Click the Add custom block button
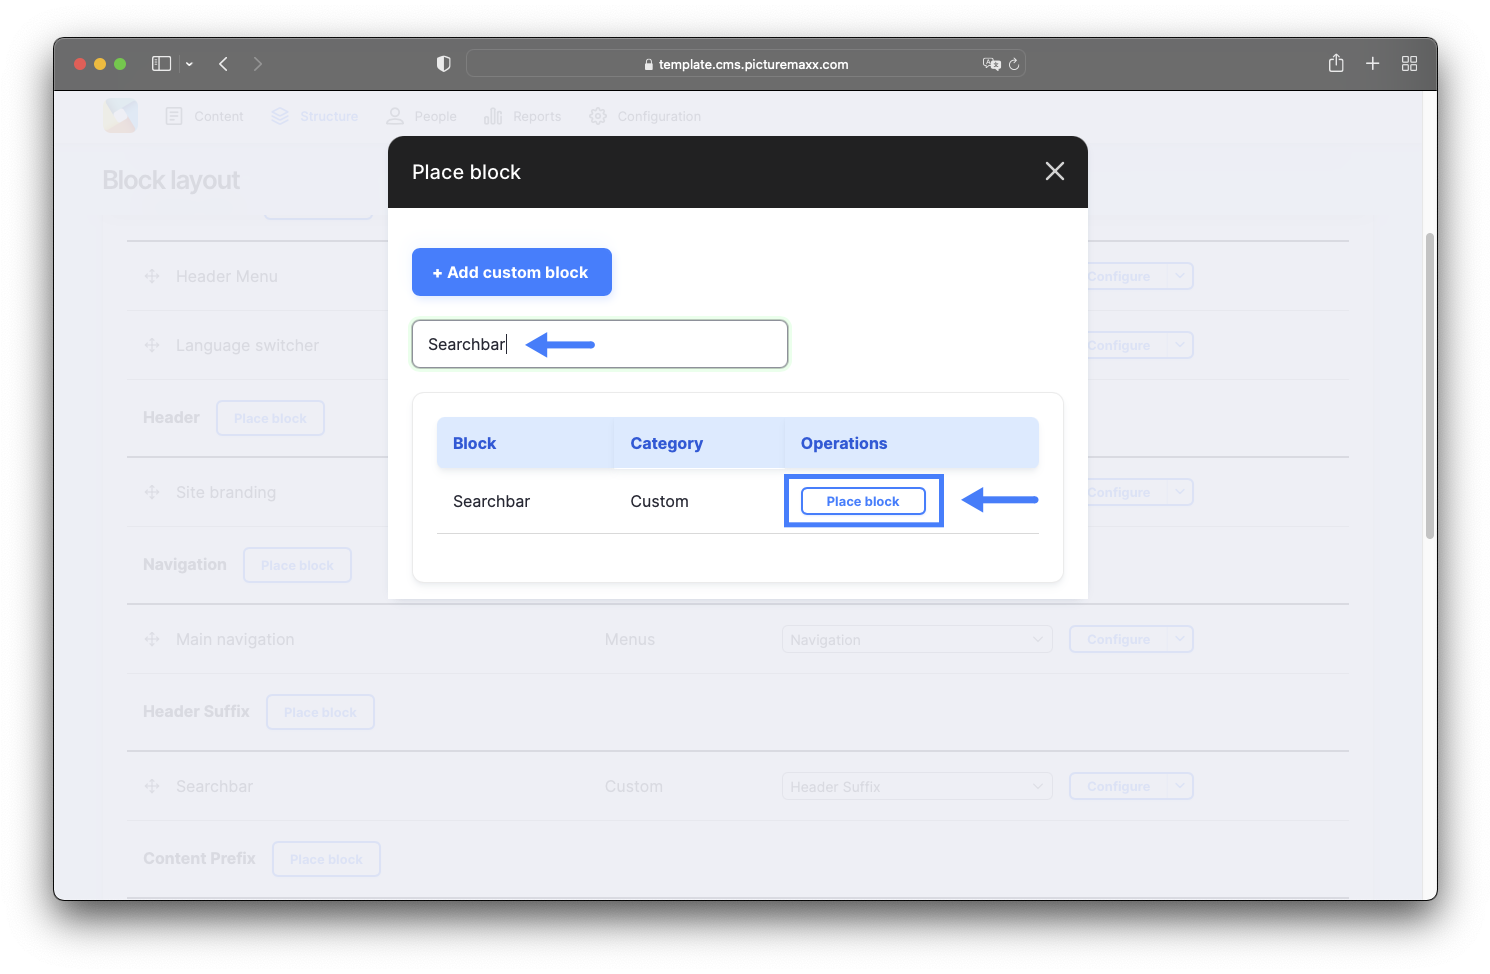The height and width of the screenshot is (974, 1490). click(x=512, y=272)
